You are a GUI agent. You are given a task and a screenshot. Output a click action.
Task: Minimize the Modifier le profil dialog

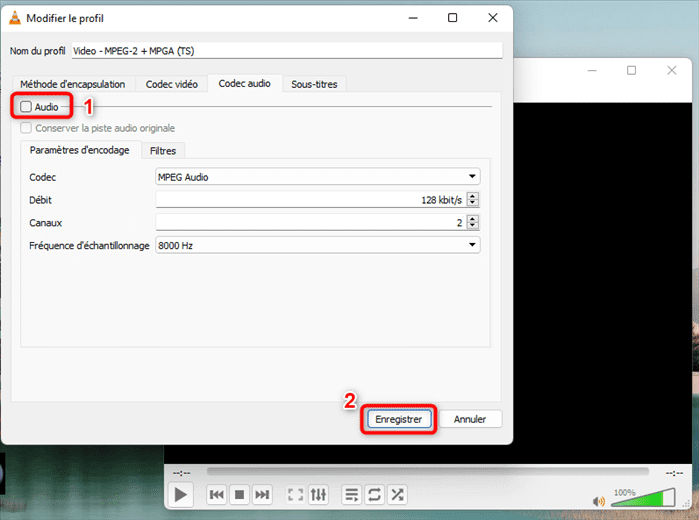(x=413, y=18)
